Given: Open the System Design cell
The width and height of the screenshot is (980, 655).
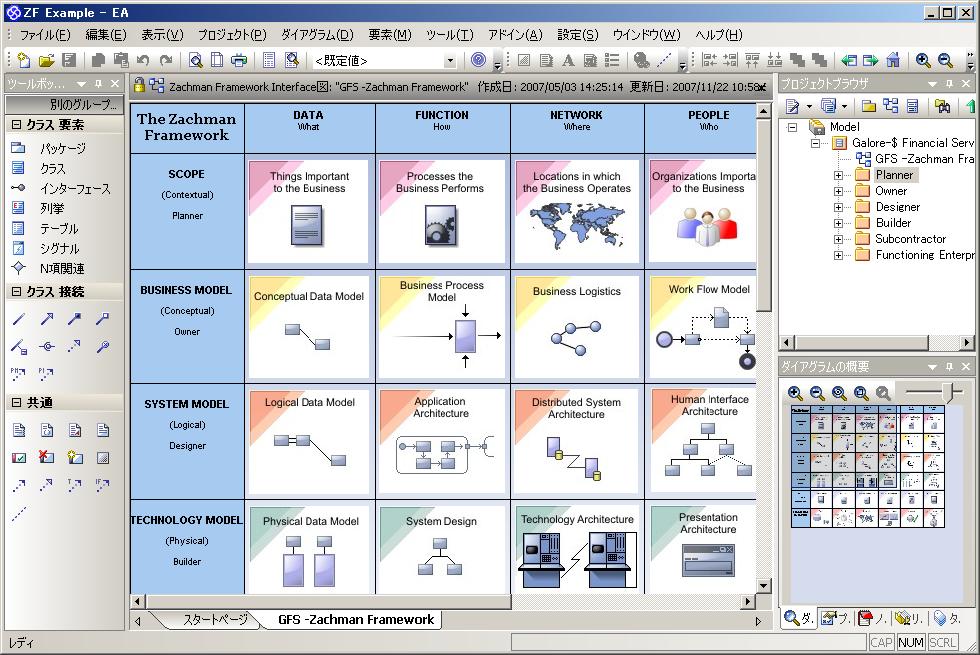Looking at the screenshot, I should point(441,550).
